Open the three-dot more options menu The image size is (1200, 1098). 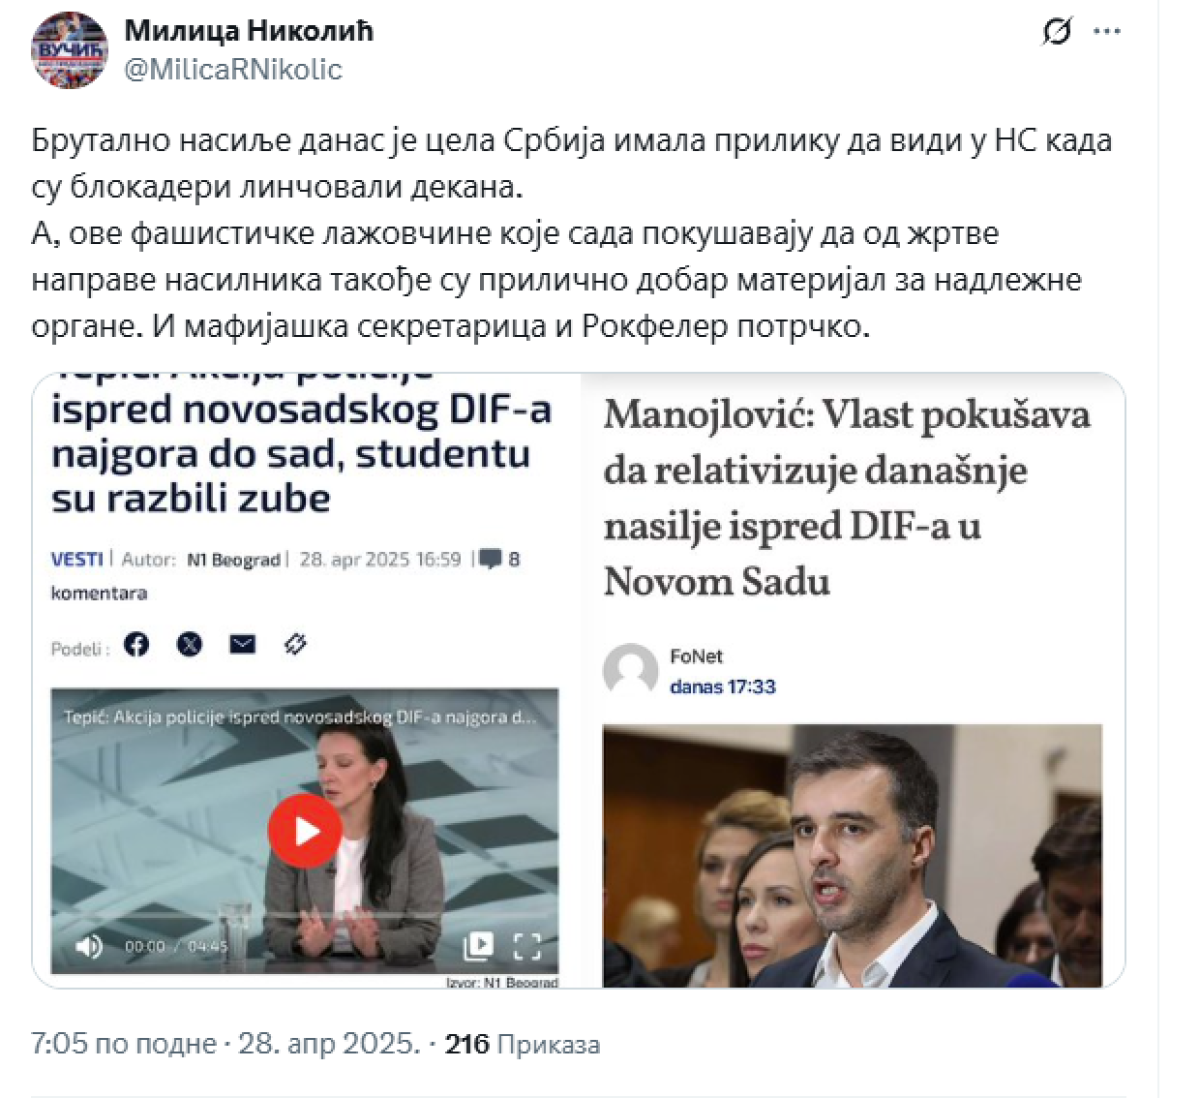click(x=1107, y=32)
